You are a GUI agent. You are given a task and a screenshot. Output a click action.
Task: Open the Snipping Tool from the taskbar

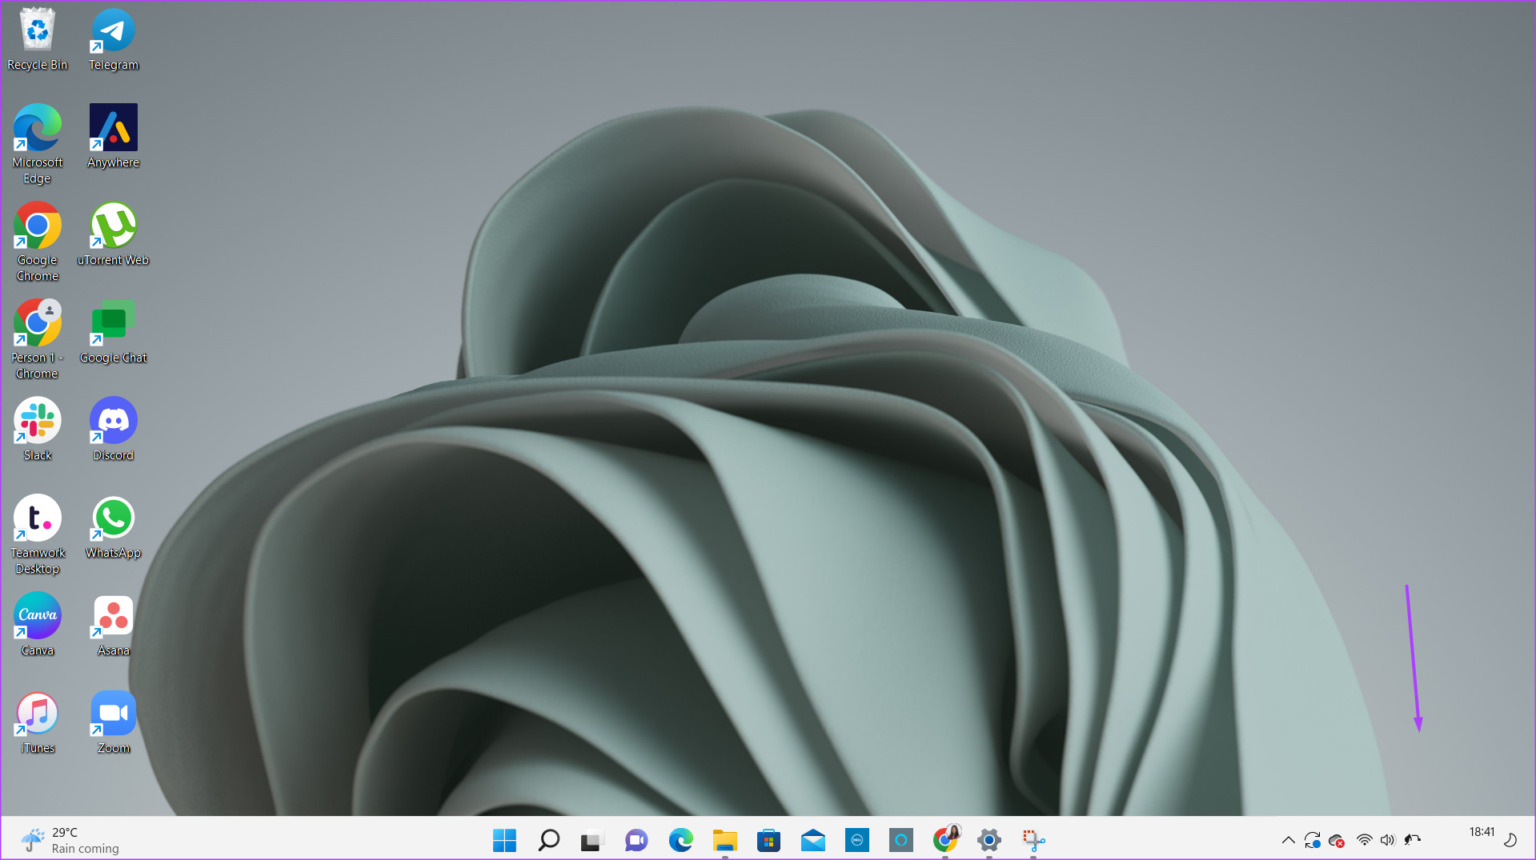(x=1033, y=840)
